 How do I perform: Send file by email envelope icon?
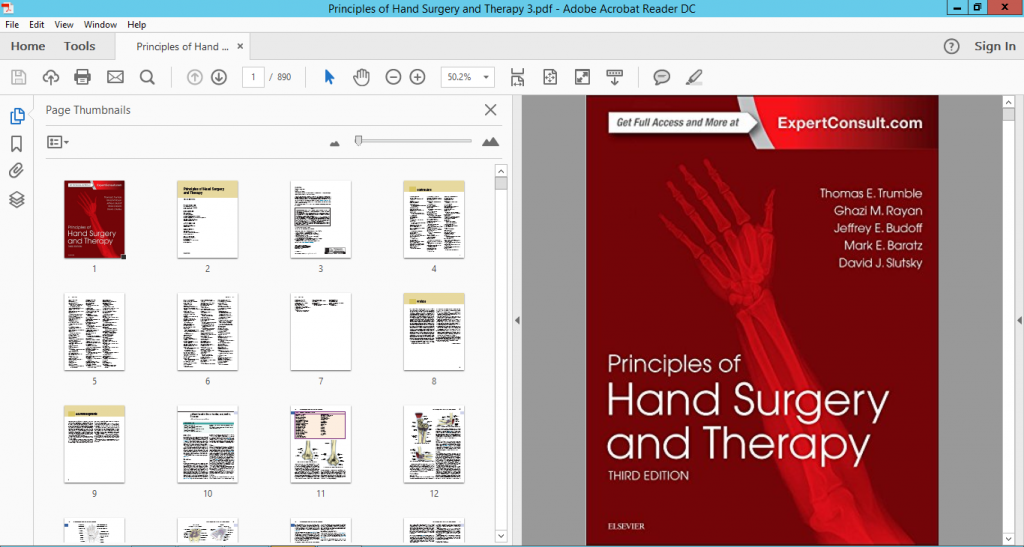[115, 77]
